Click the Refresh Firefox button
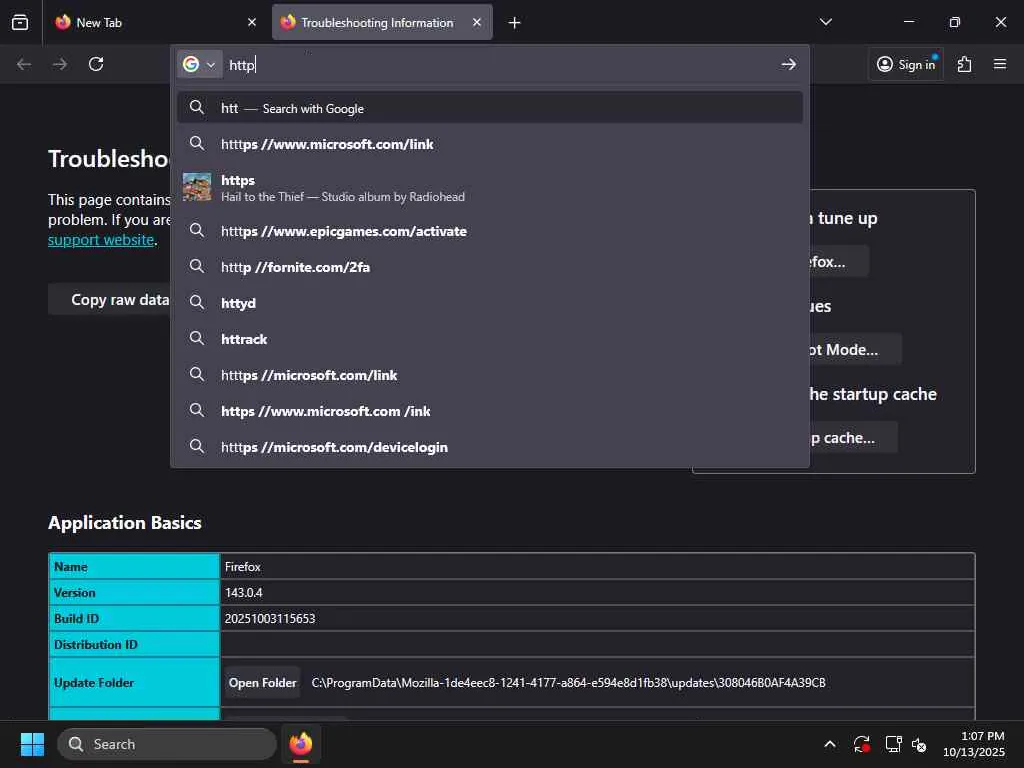The image size is (1024, 768). (838, 261)
